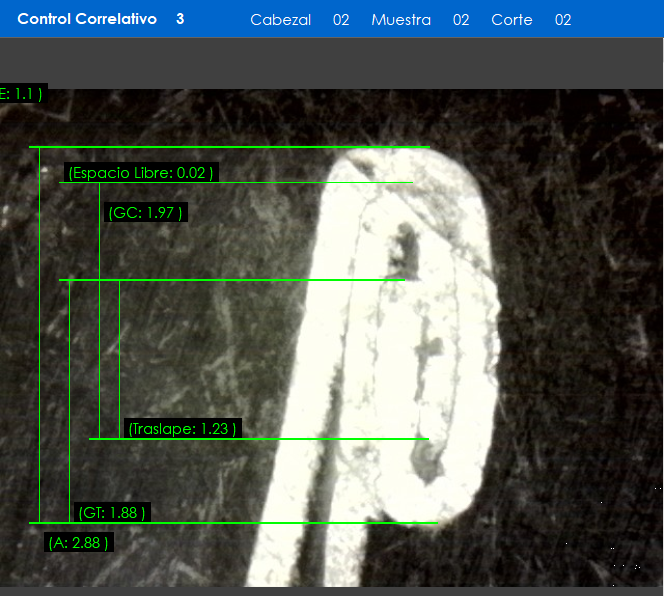The image size is (664, 596).
Task: Click the Control Correlativo title label
Action: pyautogui.click(x=87, y=19)
